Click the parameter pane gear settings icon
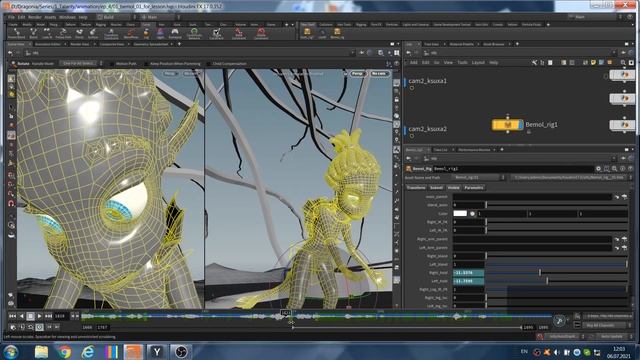The image size is (640, 360). (x=598, y=169)
